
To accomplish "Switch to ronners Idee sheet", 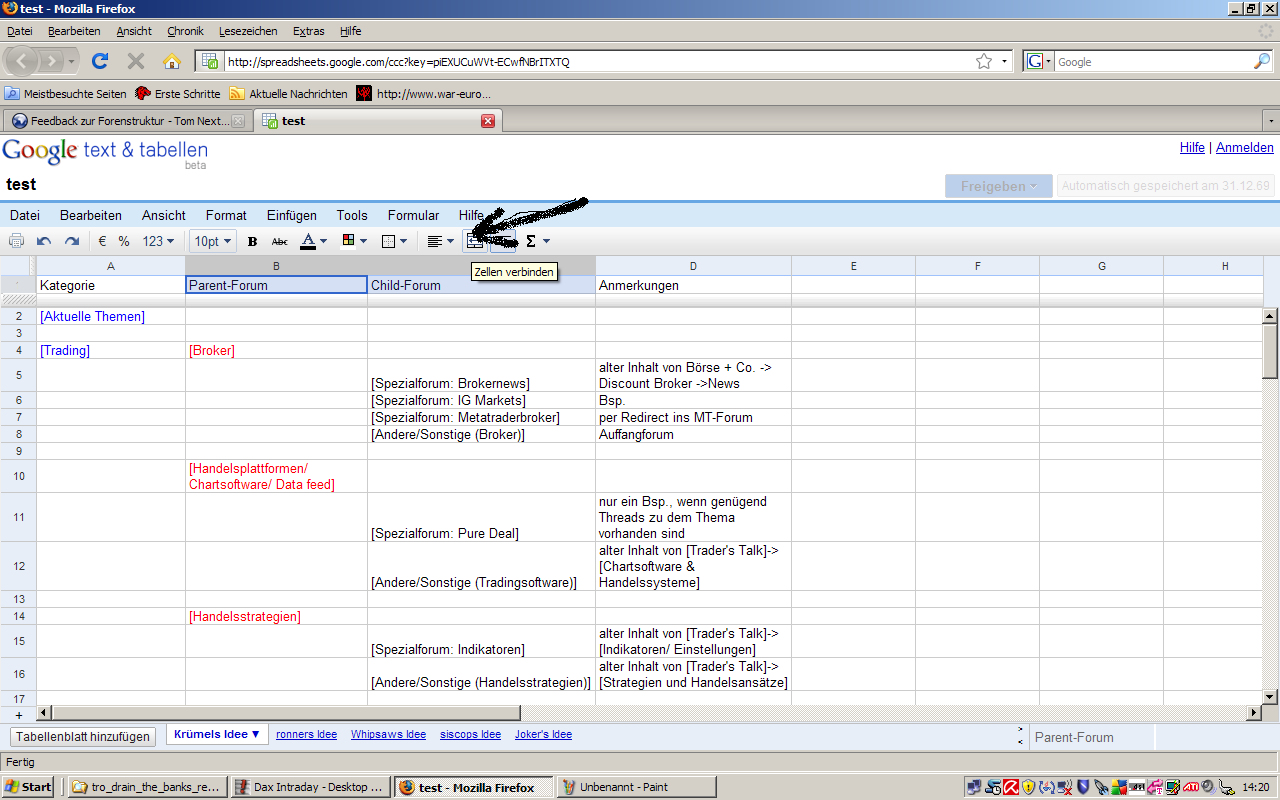I will pos(306,734).
